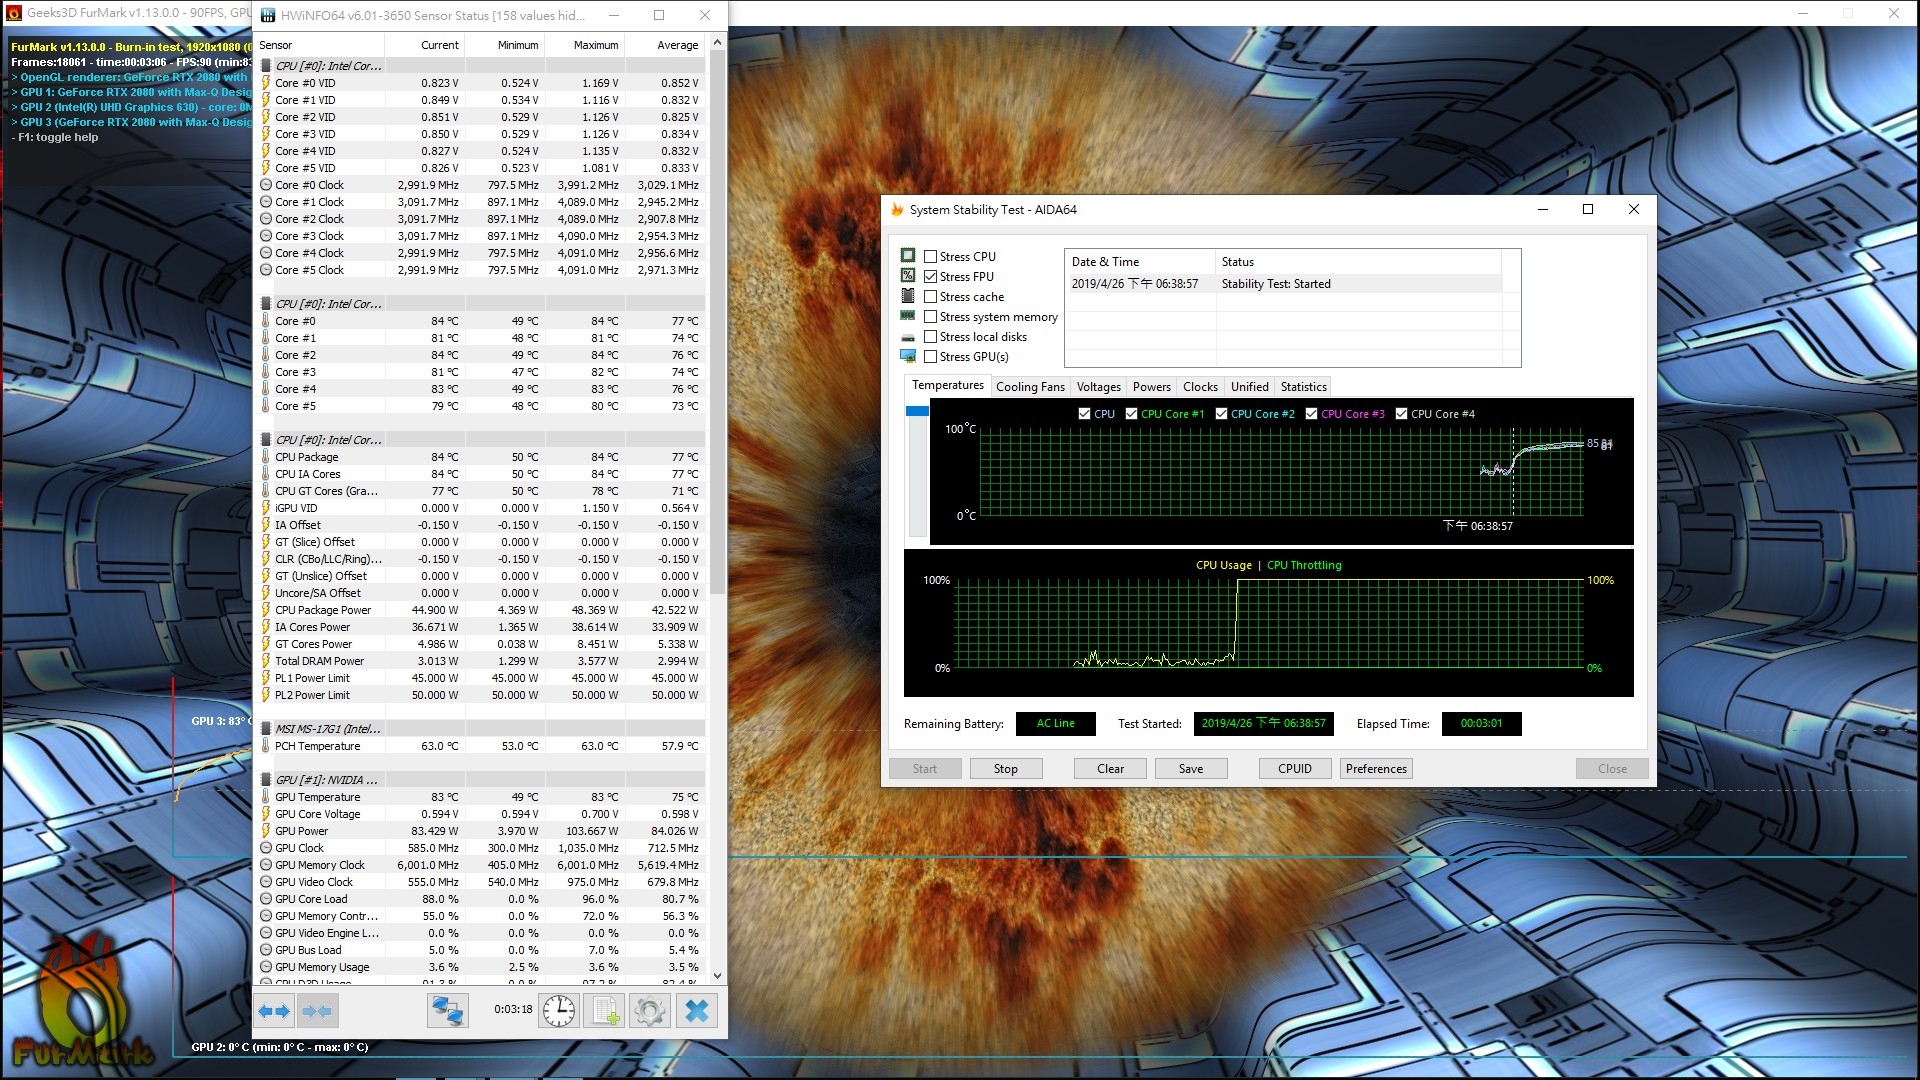Switch to the Cooling Fans tab
The height and width of the screenshot is (1080, 1920).
[1030, 387]
